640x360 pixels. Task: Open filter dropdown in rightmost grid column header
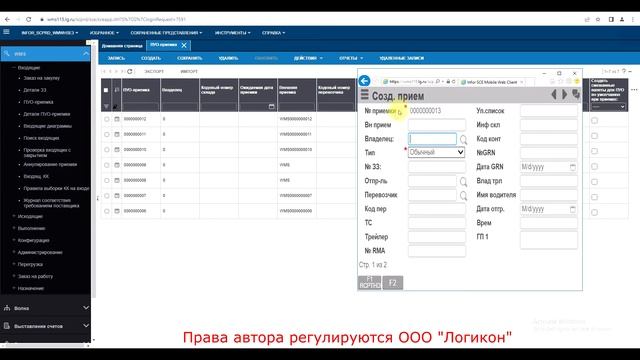click(608, 107)
